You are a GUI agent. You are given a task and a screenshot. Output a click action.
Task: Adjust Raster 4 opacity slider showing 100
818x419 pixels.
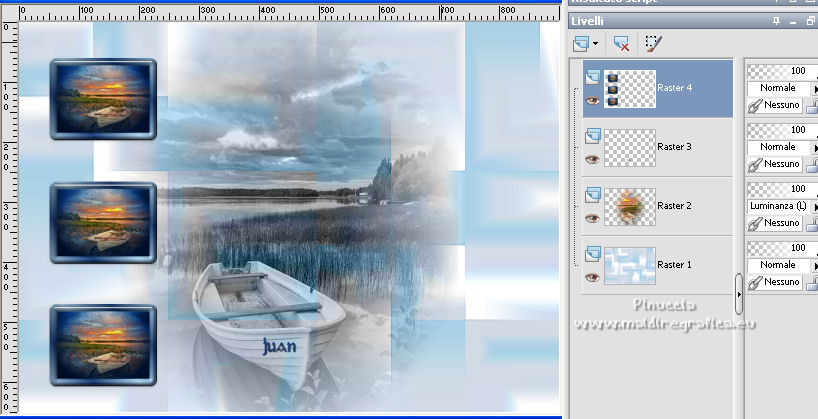(x=782, y=71)
